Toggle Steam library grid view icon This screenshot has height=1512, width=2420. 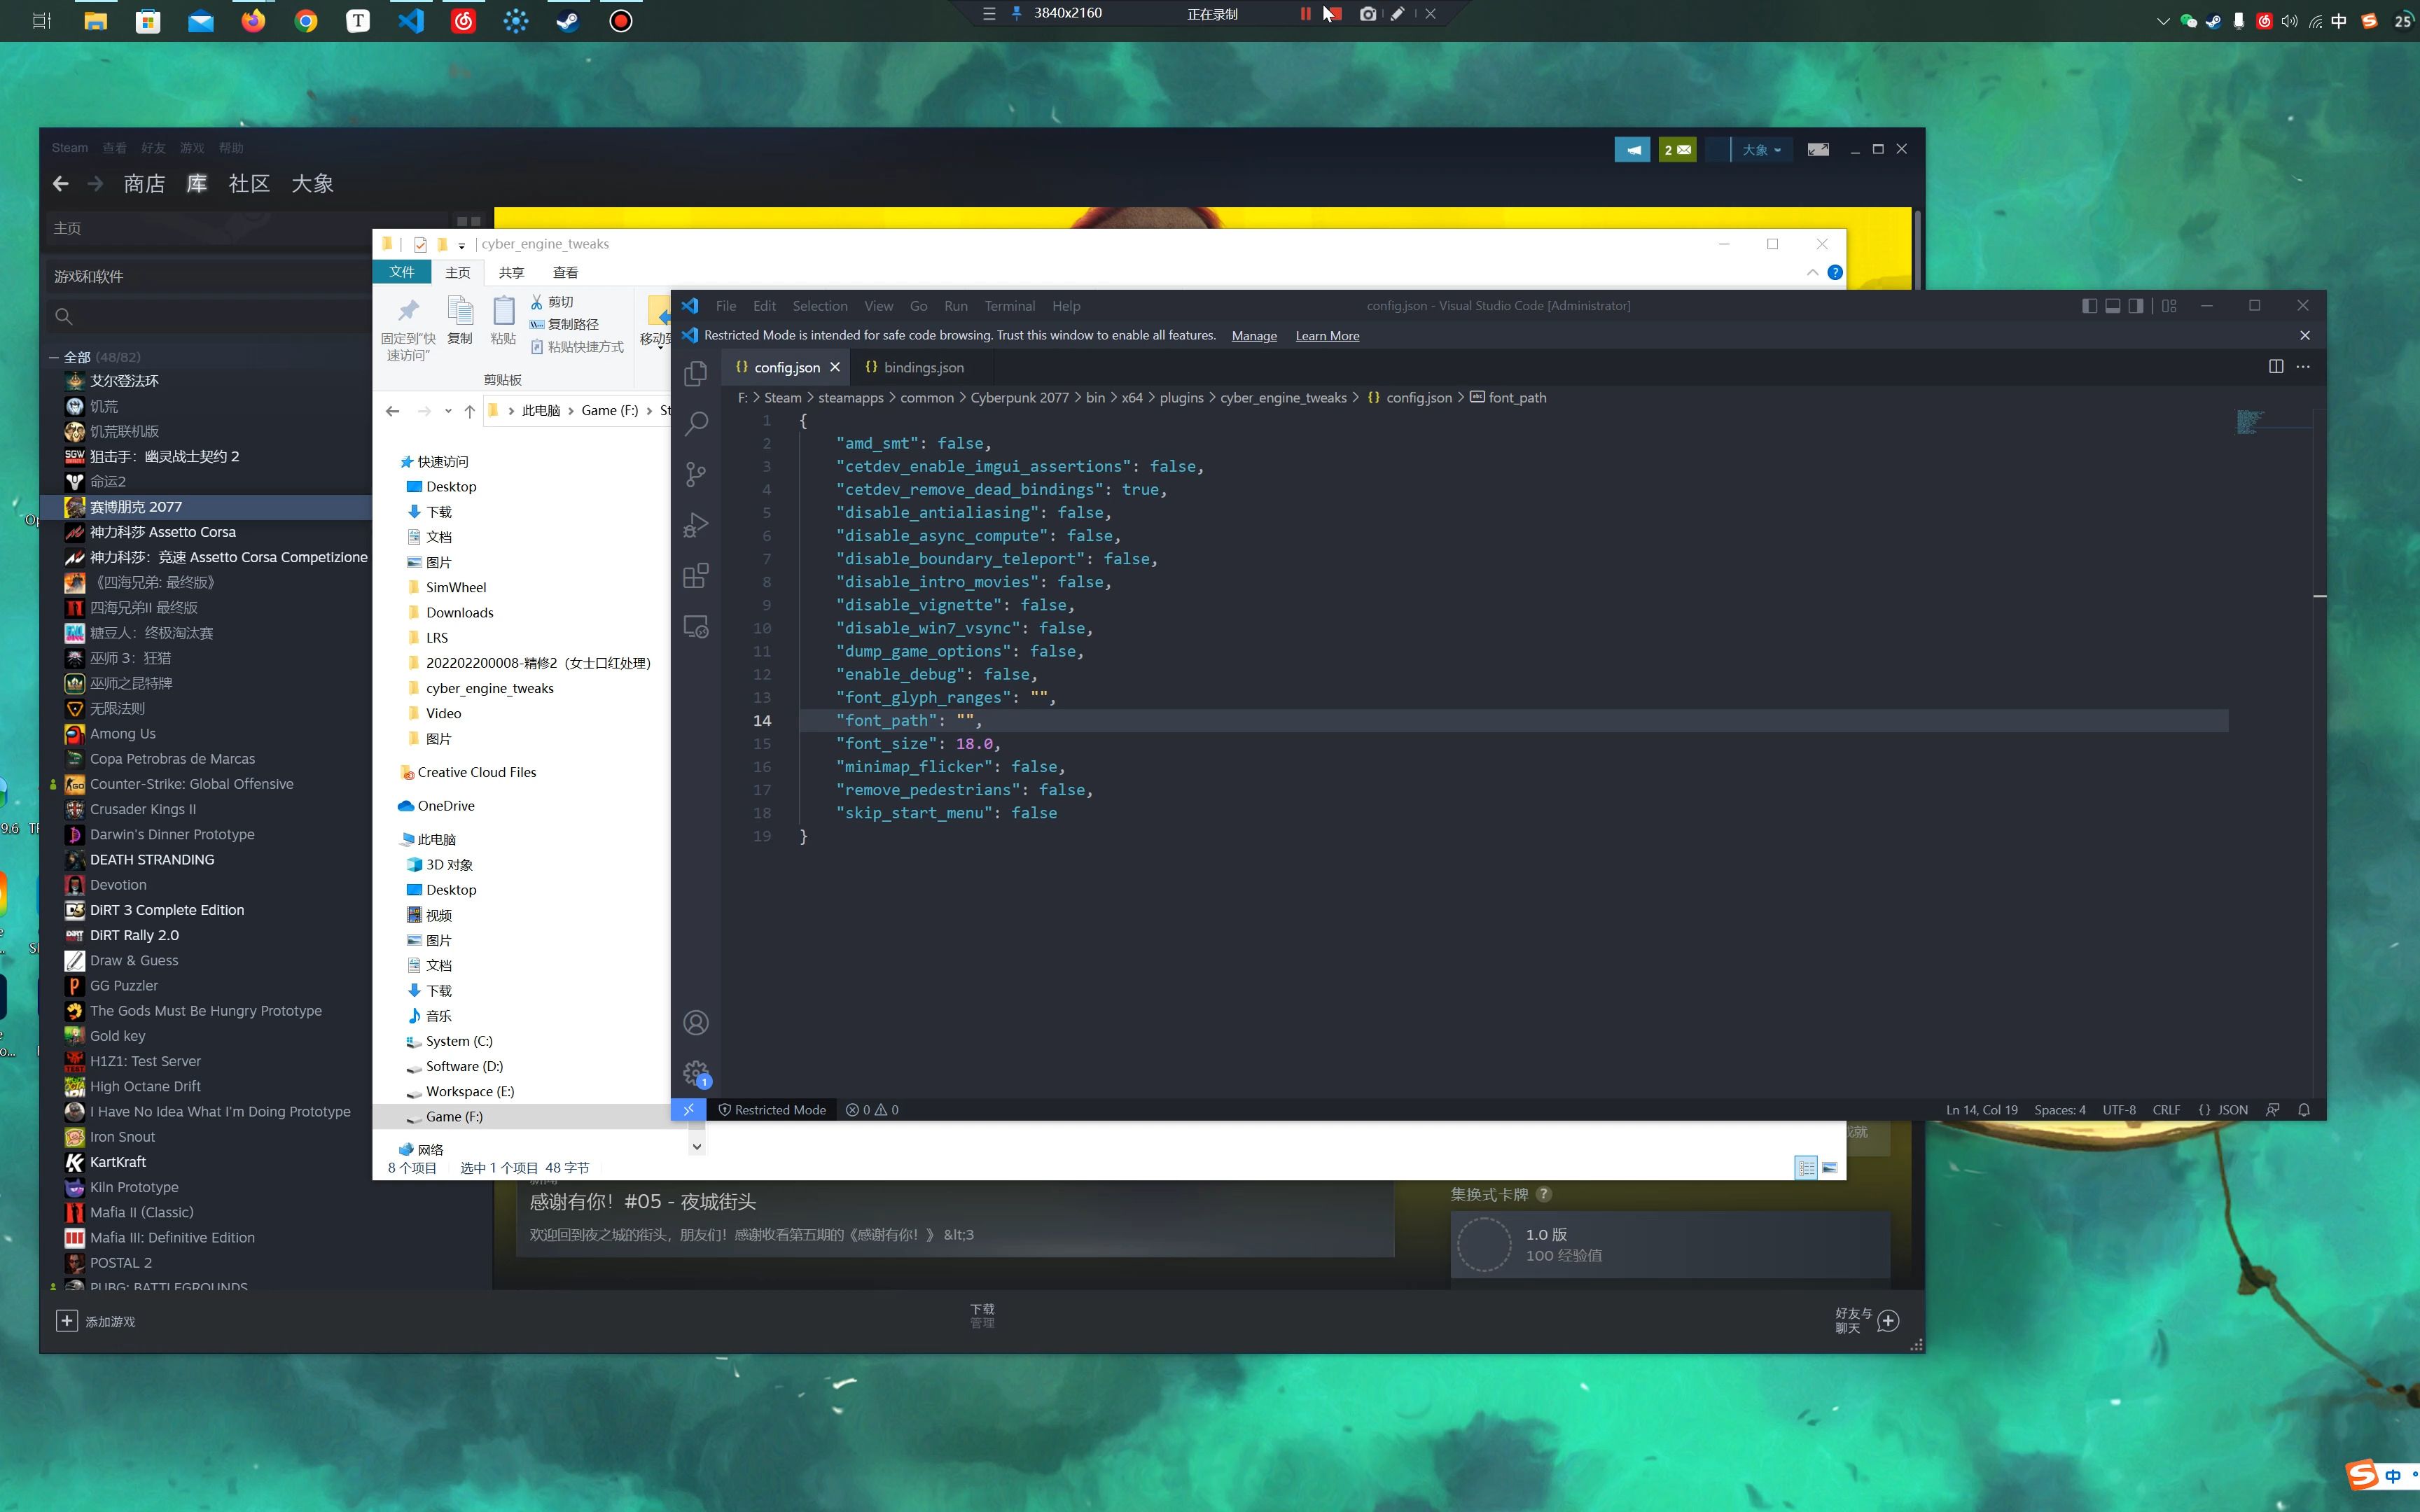(x=468, y=221)
